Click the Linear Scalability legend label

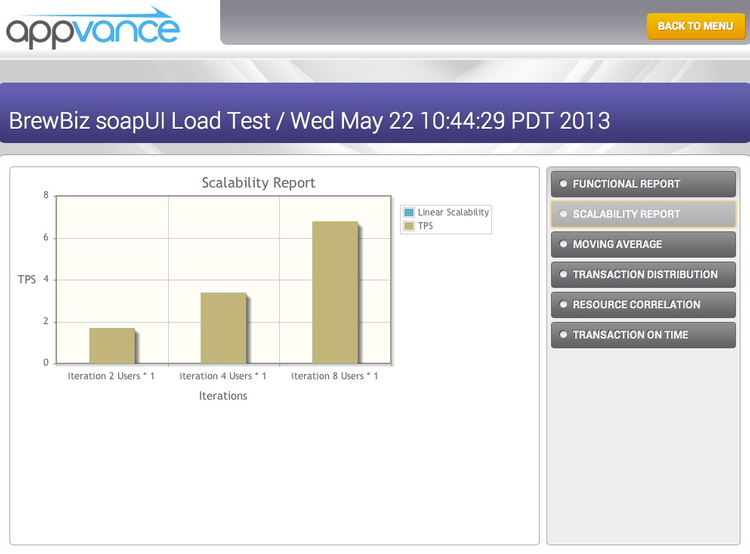coord(453,212)
